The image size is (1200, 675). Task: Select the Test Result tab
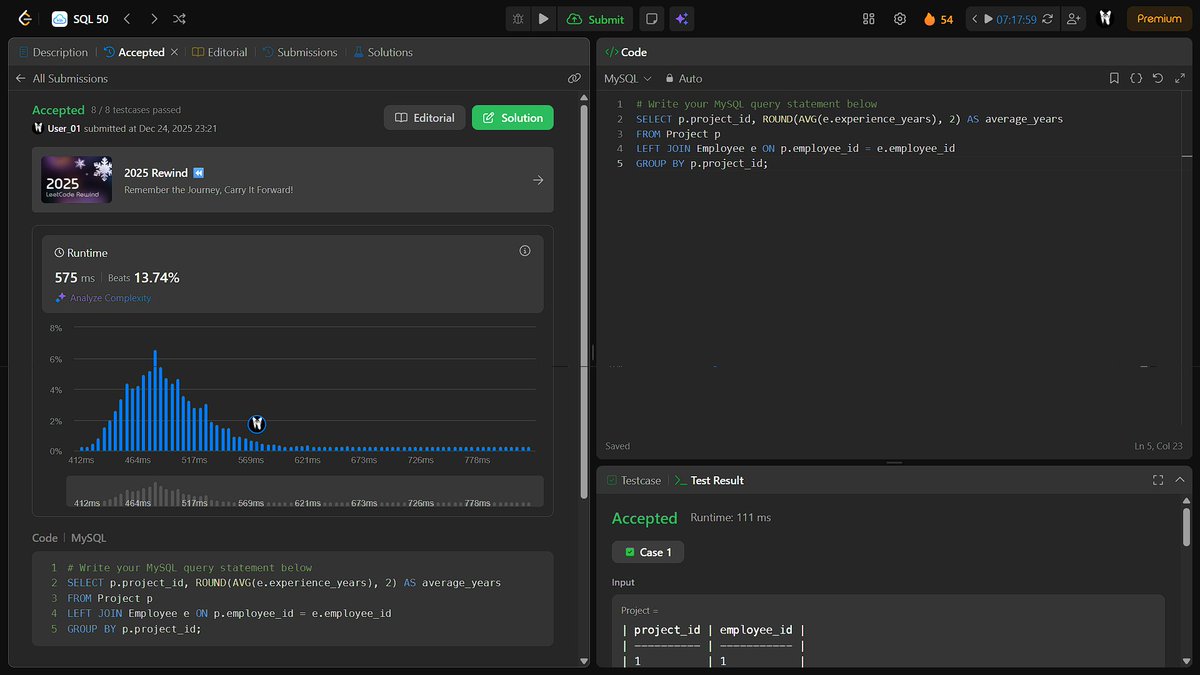708,480
